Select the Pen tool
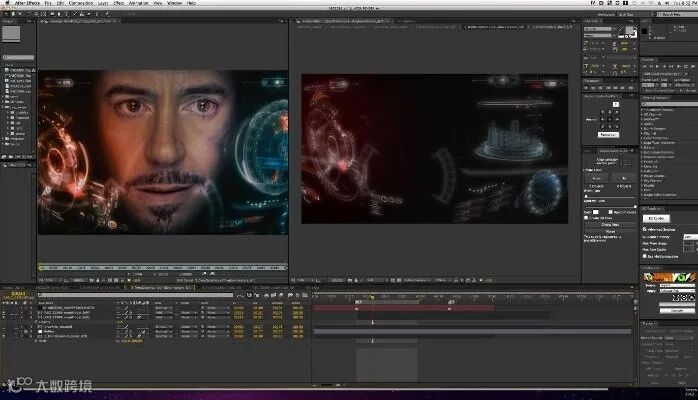This screenshot has width=698, height=400. pos(59,14)
